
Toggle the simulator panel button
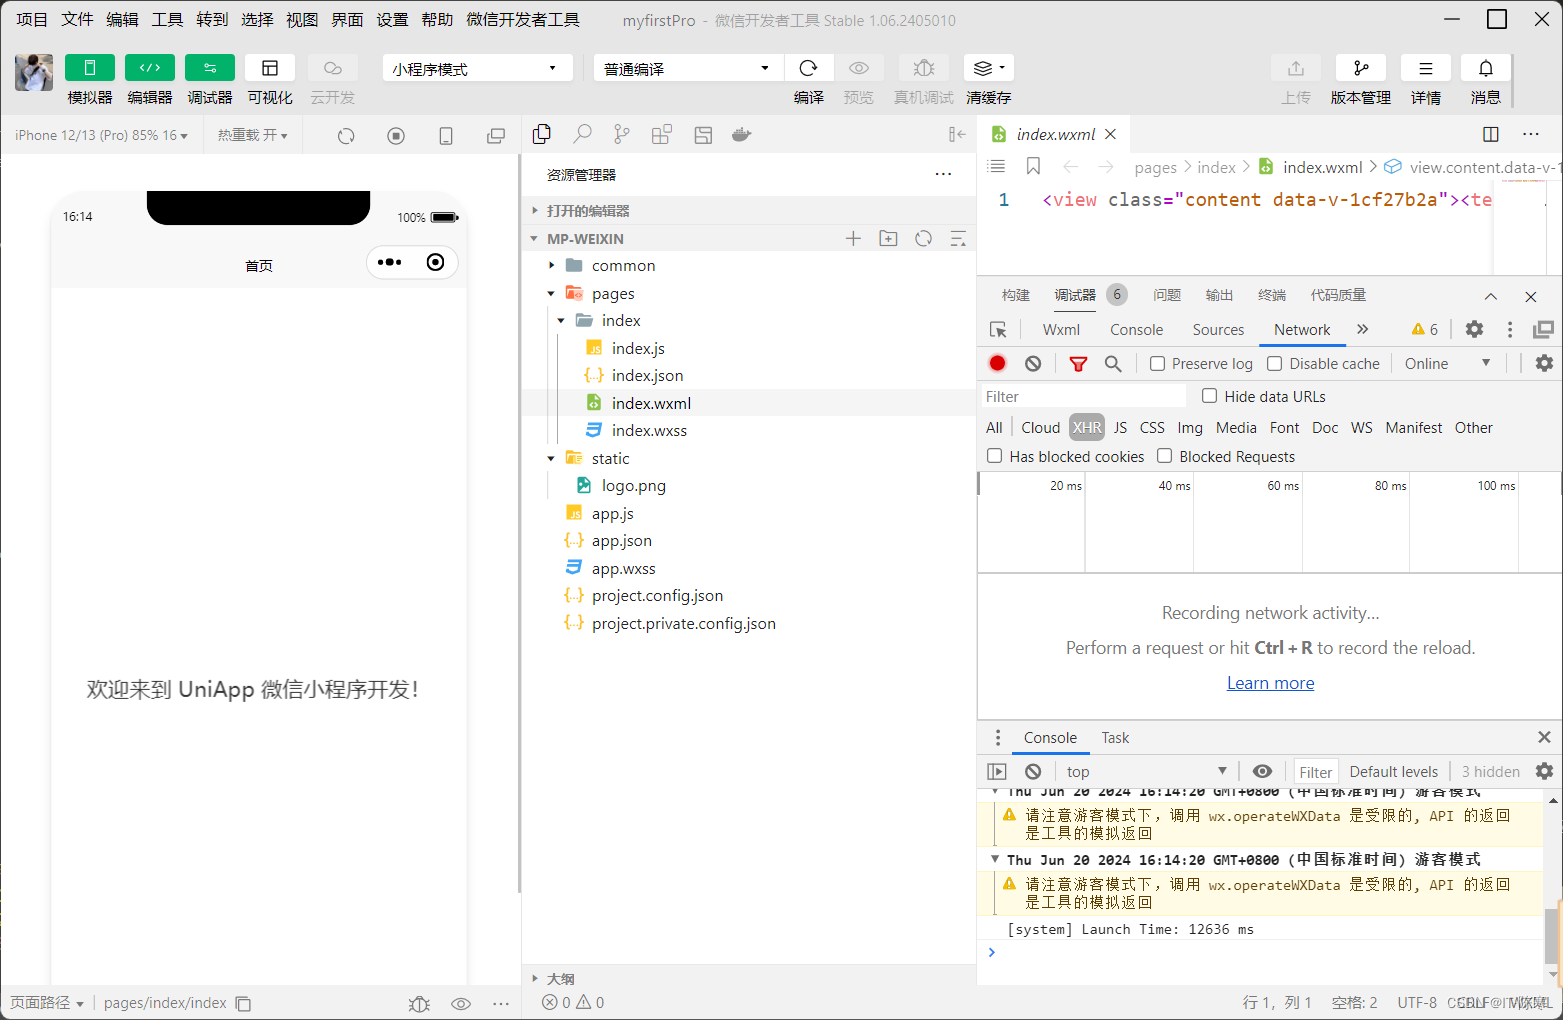coord(90,68)
